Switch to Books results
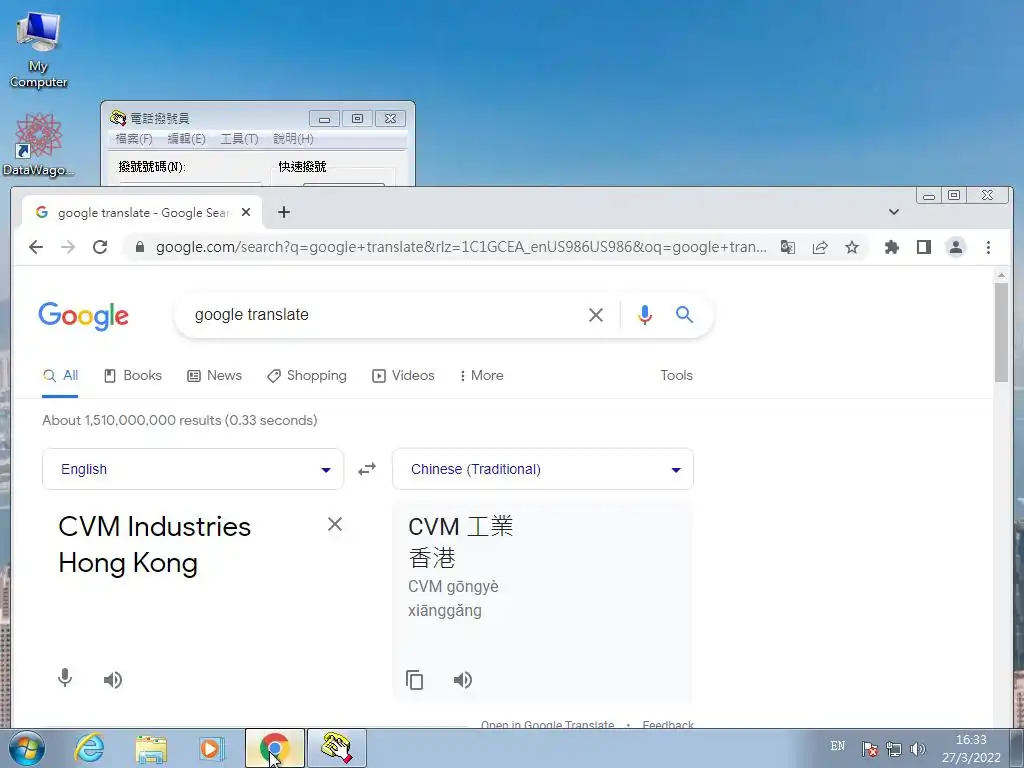 click(133, 376)
